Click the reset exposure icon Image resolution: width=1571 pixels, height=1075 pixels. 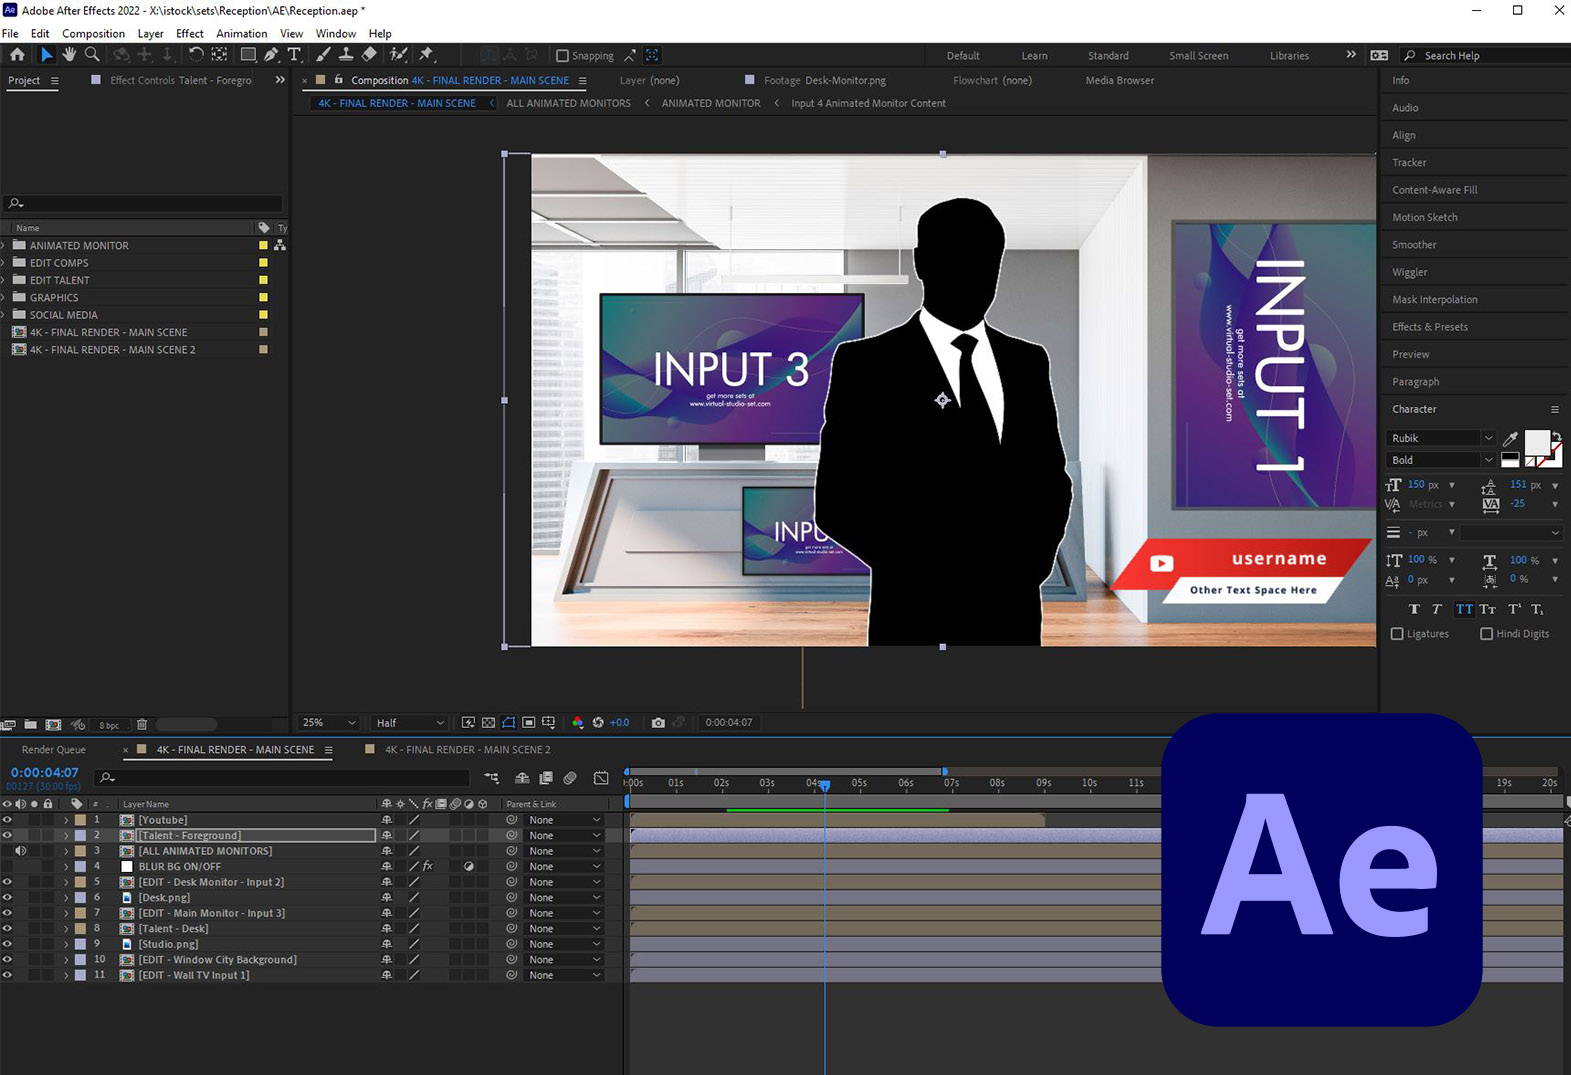tap(598, 723)
